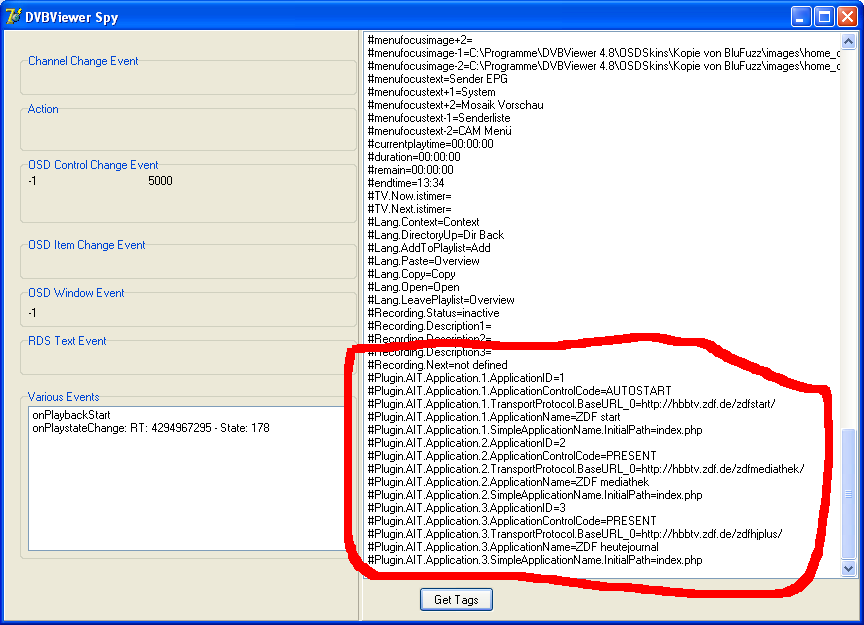The width and height of the screenshot is (864, 625).
Task: Click the #Lang.Copy=Copy tag line
Action: 411,274
